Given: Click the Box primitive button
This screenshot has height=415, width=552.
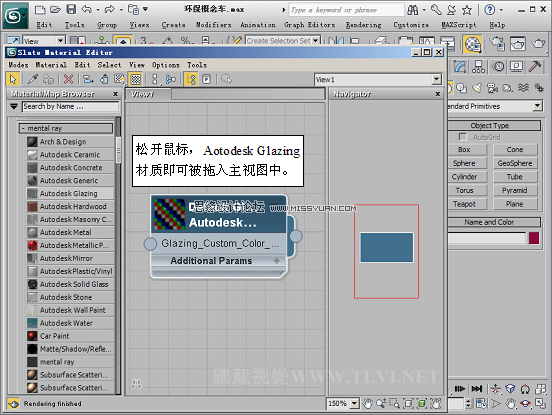Looking at the screenshot, I should coord(467,150).
